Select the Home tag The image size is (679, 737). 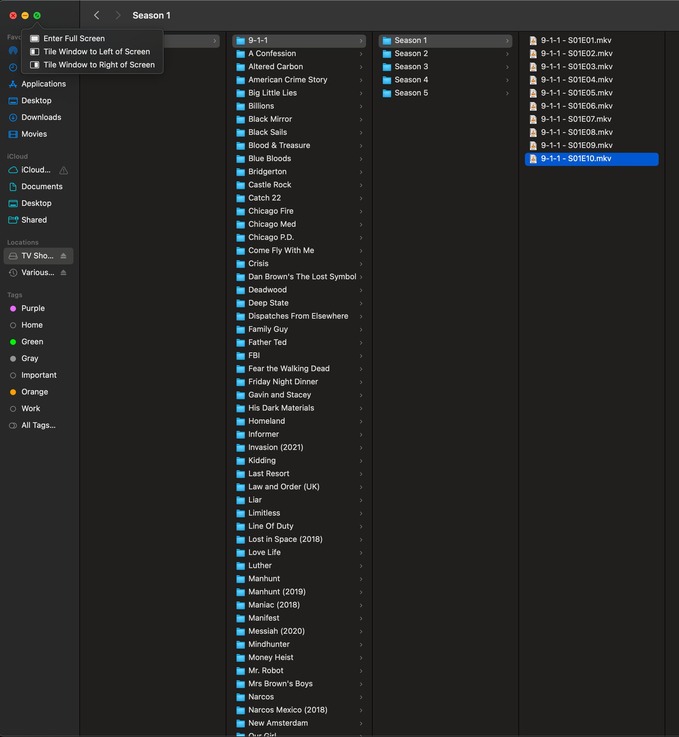coord(38,325)
